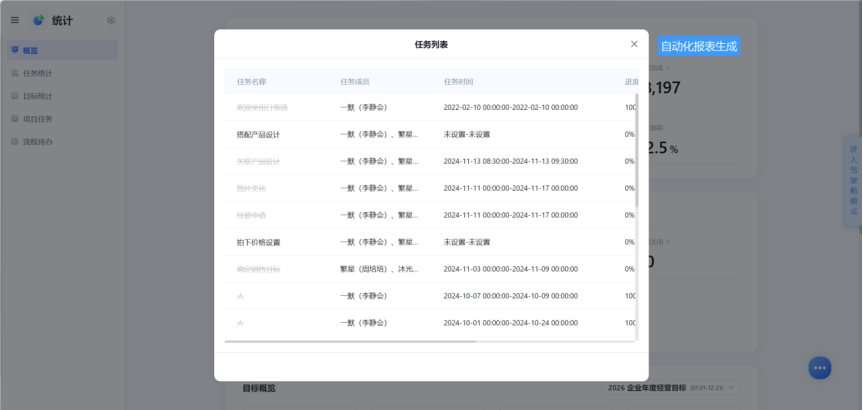The width and height of the screenshot is (863, 410).
Task: Click members 繁星（周培培）、沐光... cell
Action: [379, 269]
